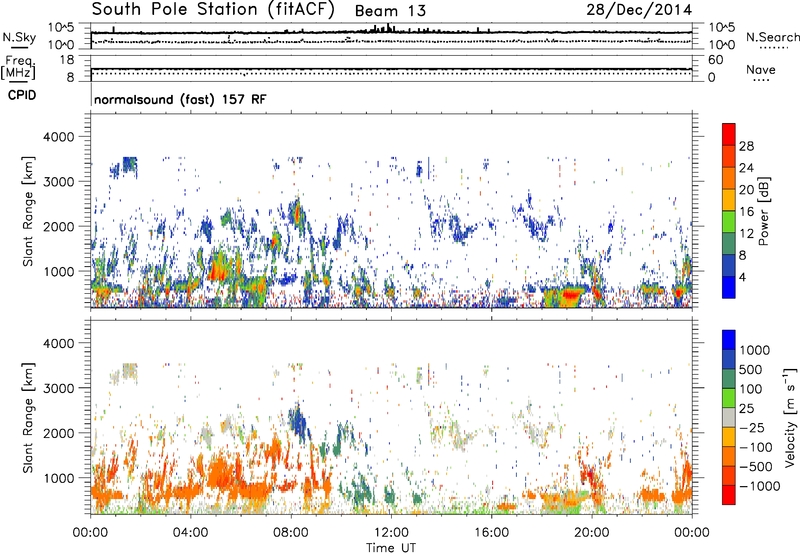Viewport: 800px width, 554px height.
Task: Click the "Nave" legend label
Action: [x=760, y=70]
